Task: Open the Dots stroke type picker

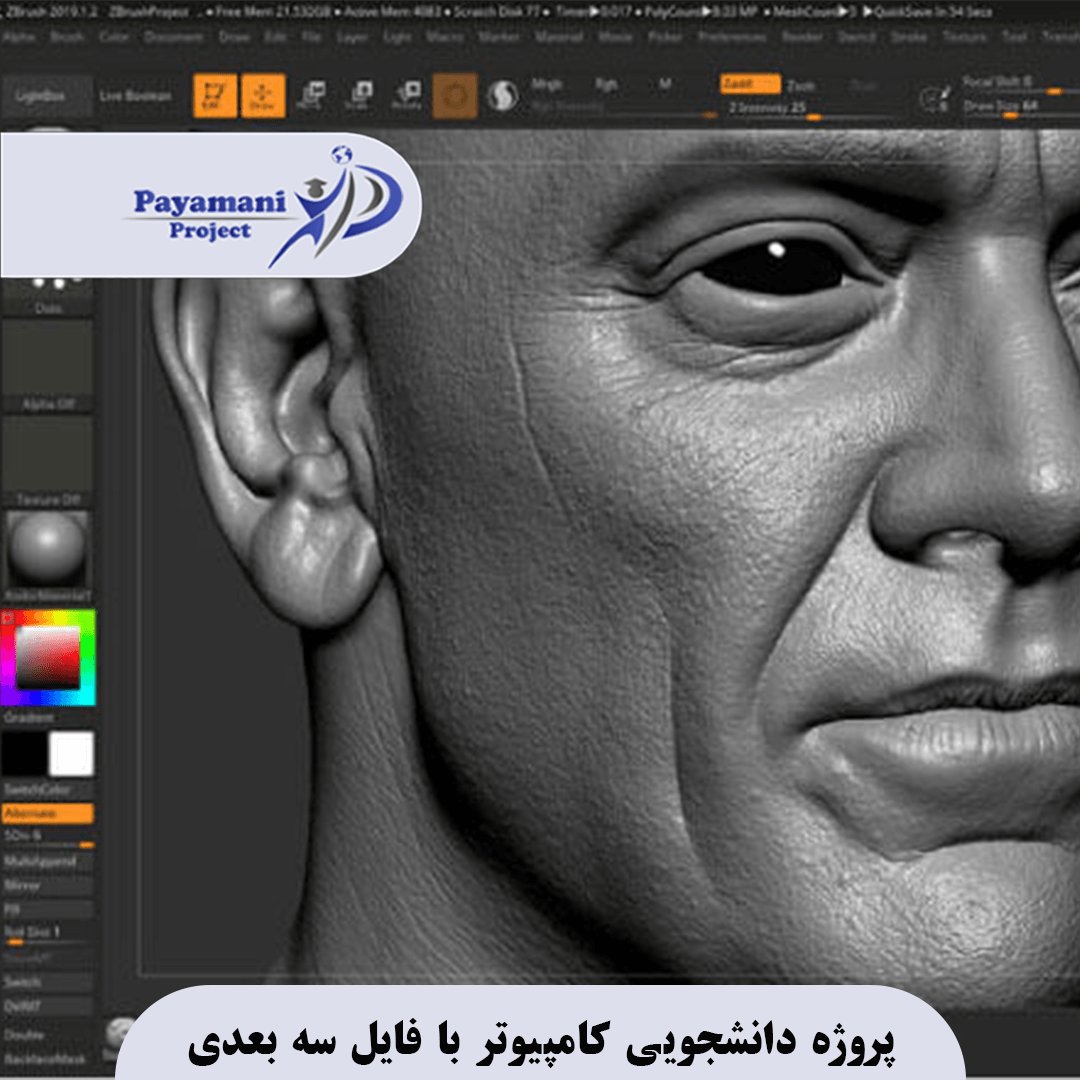Action: coord(48,290)
